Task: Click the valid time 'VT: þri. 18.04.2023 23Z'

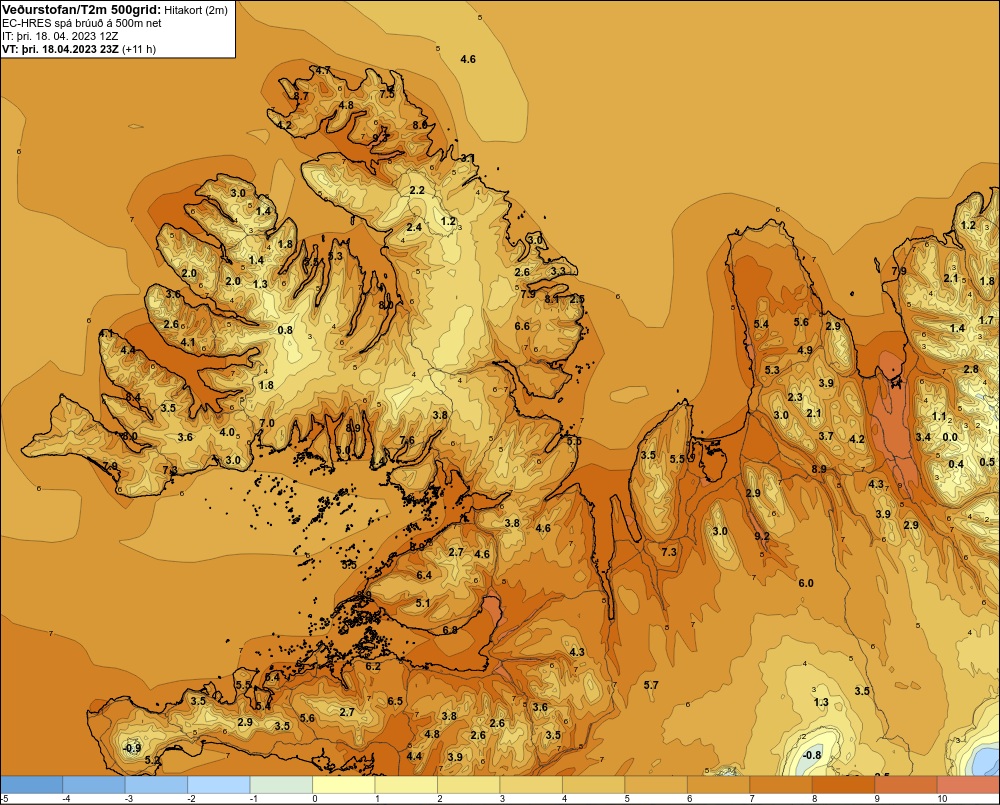Action: [x=61, y=49]
